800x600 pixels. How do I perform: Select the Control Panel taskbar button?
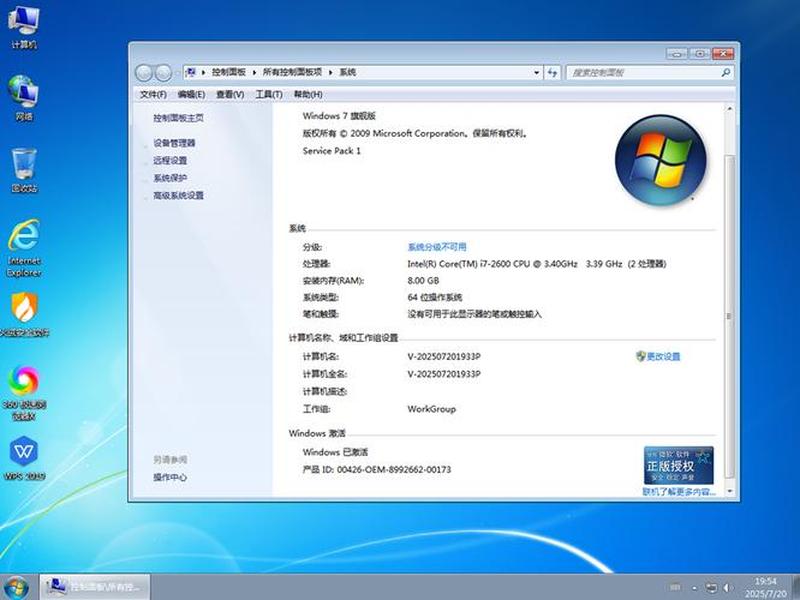click(95, 587)
